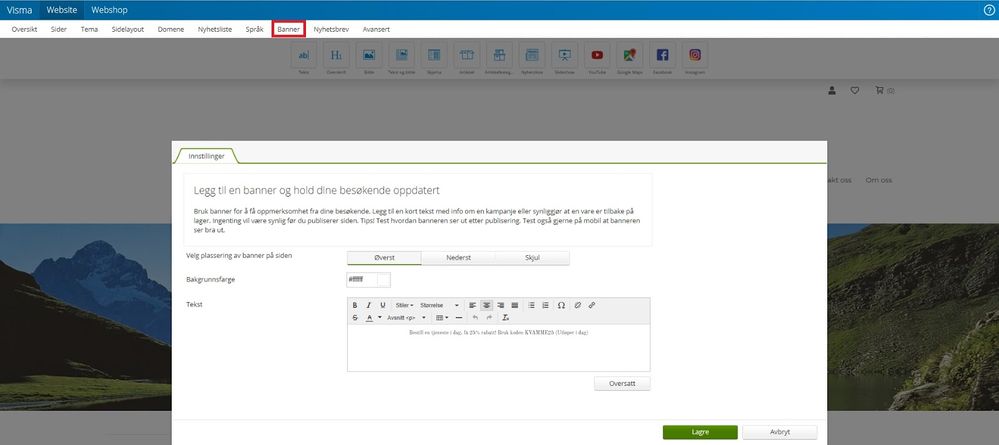Insert a bulleted list
Viewport: 999px width, 445px height.
(x=531, y=305)
